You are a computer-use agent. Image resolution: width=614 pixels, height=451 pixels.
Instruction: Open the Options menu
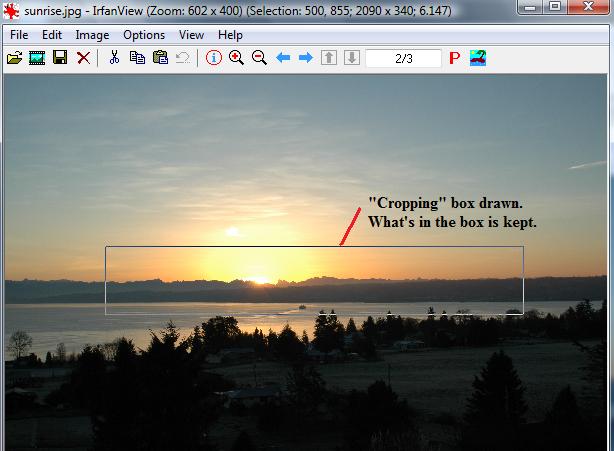tap(144, 35)
